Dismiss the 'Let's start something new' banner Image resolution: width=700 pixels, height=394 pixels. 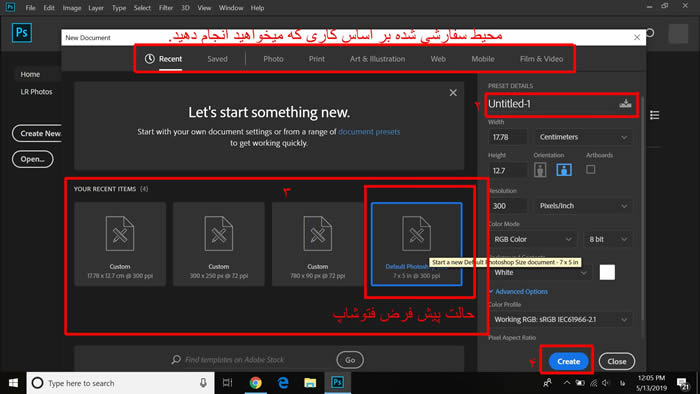[453, 92]
